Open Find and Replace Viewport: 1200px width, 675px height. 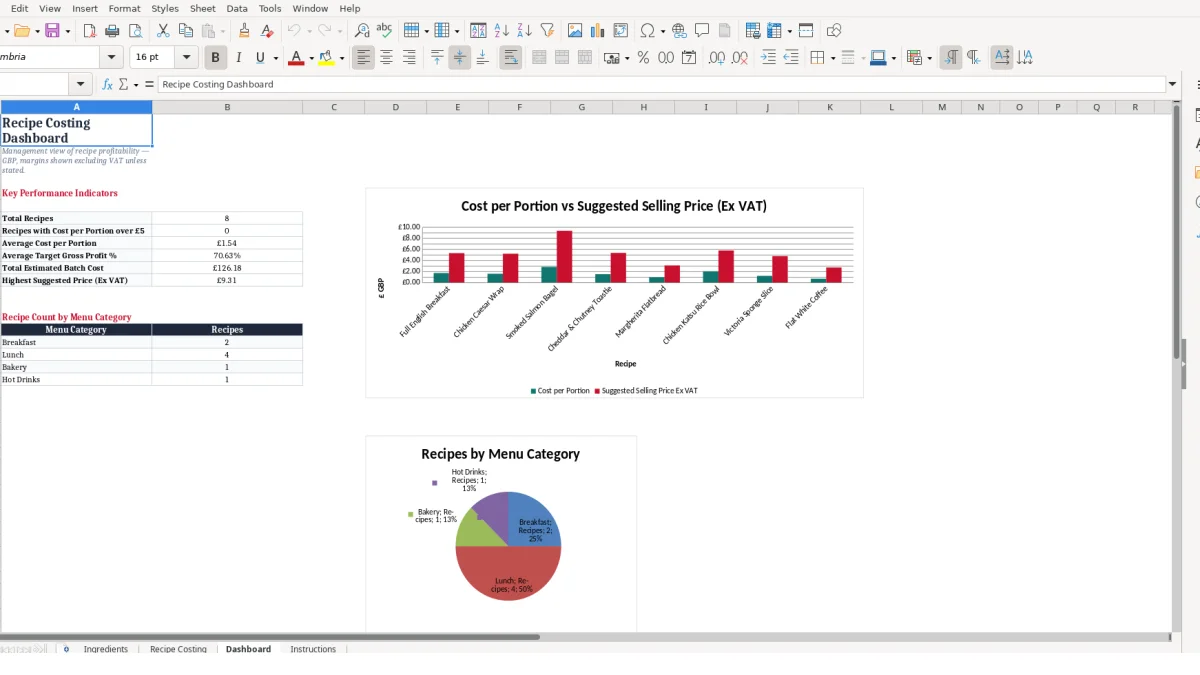pyautogui.click(x=362, y=31)
